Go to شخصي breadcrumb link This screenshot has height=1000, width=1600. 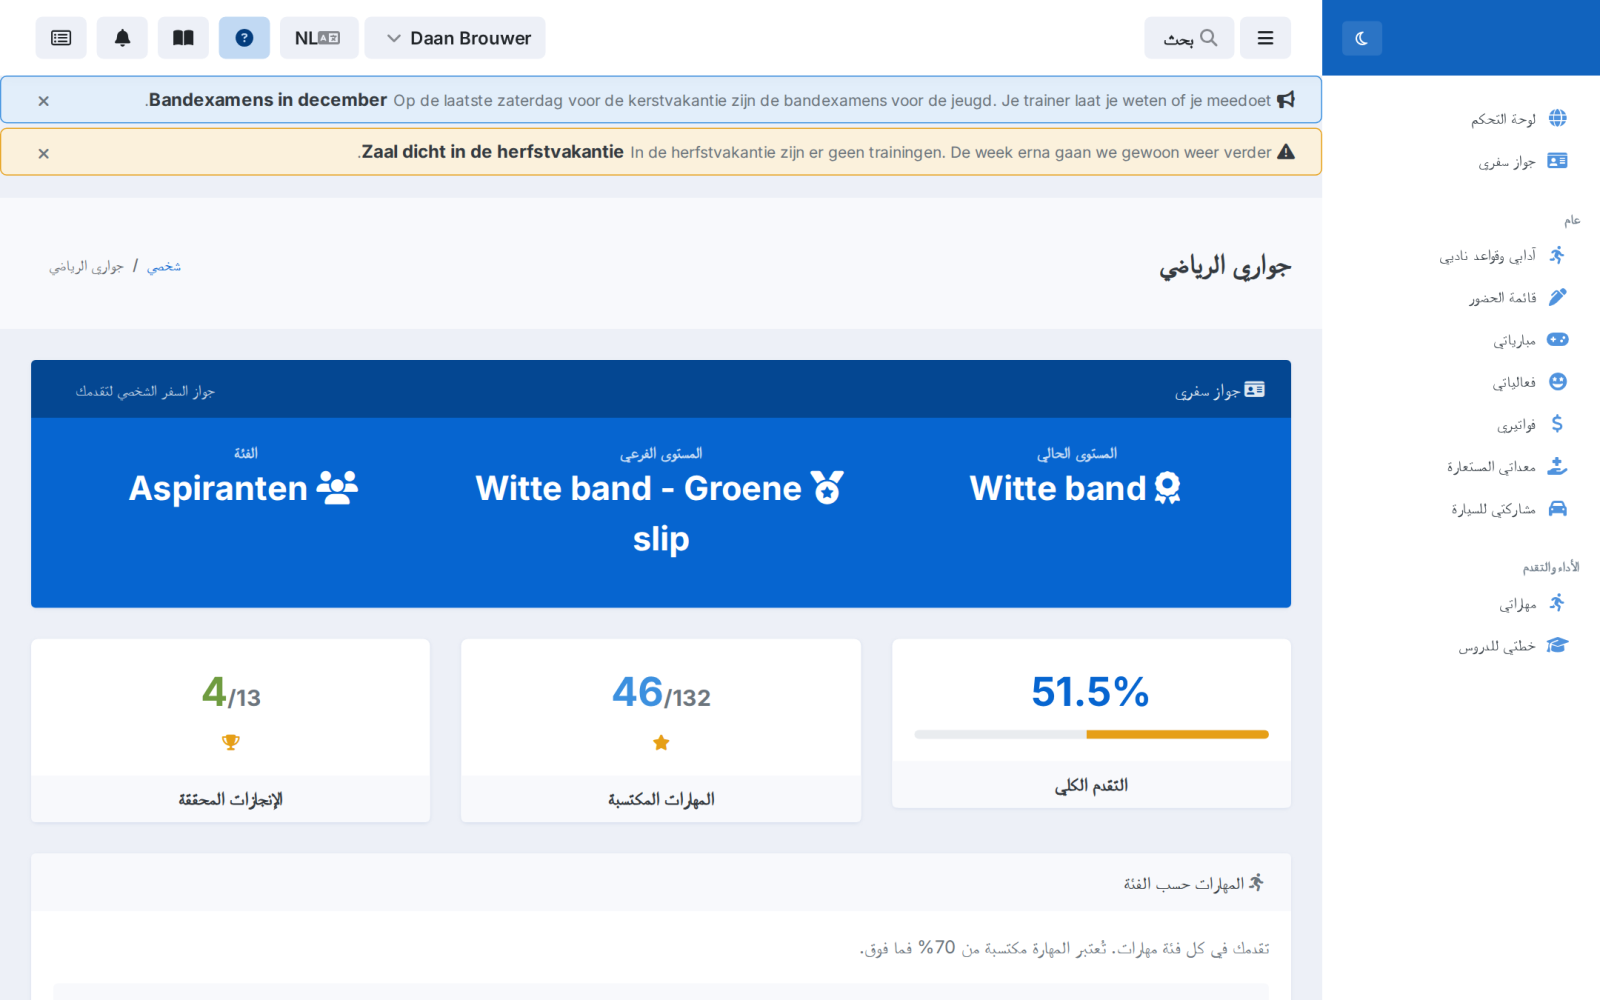click(x=164, y=266)
